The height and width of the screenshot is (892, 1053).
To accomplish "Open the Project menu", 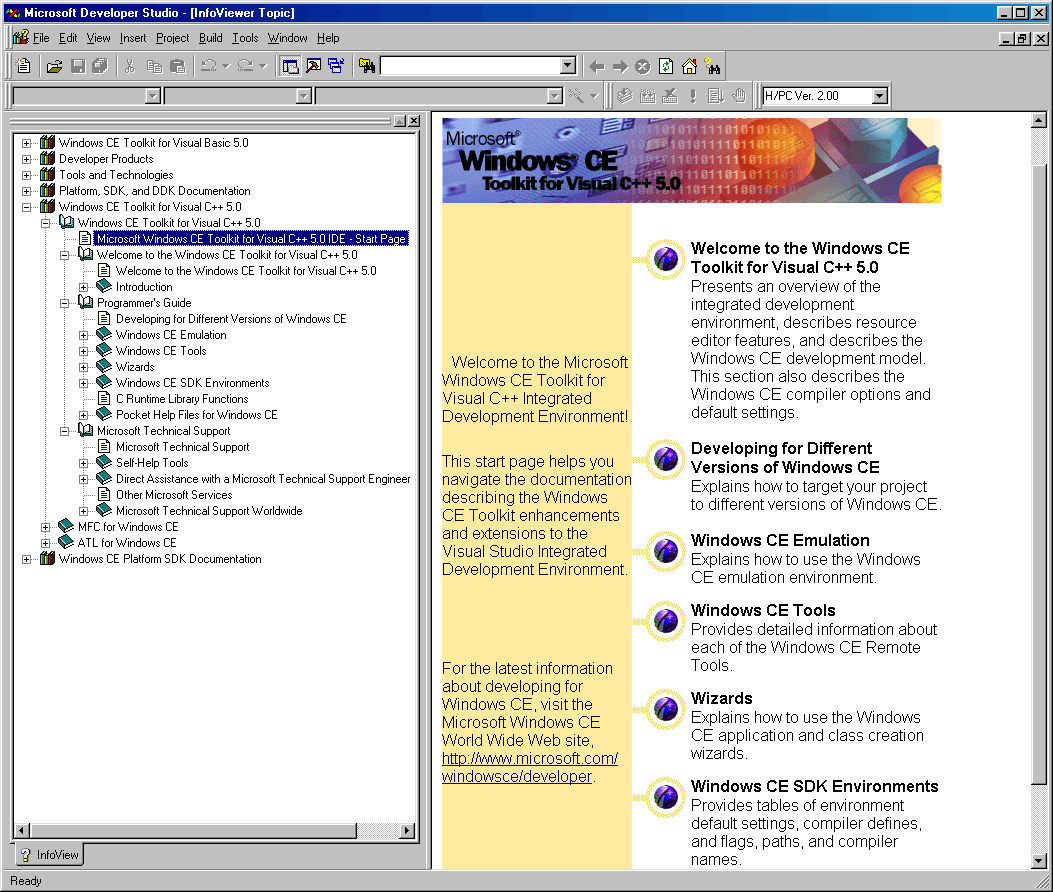I will coord(173,38).
